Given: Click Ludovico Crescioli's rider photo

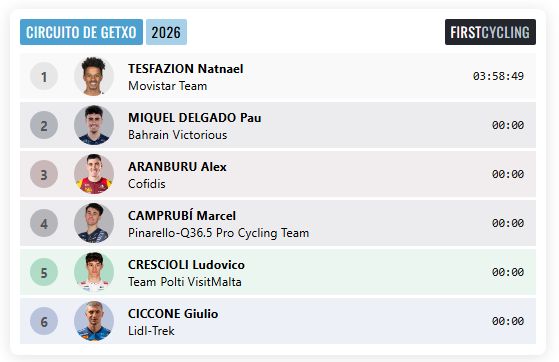Looking at the screenshot, I should point(94,272).
